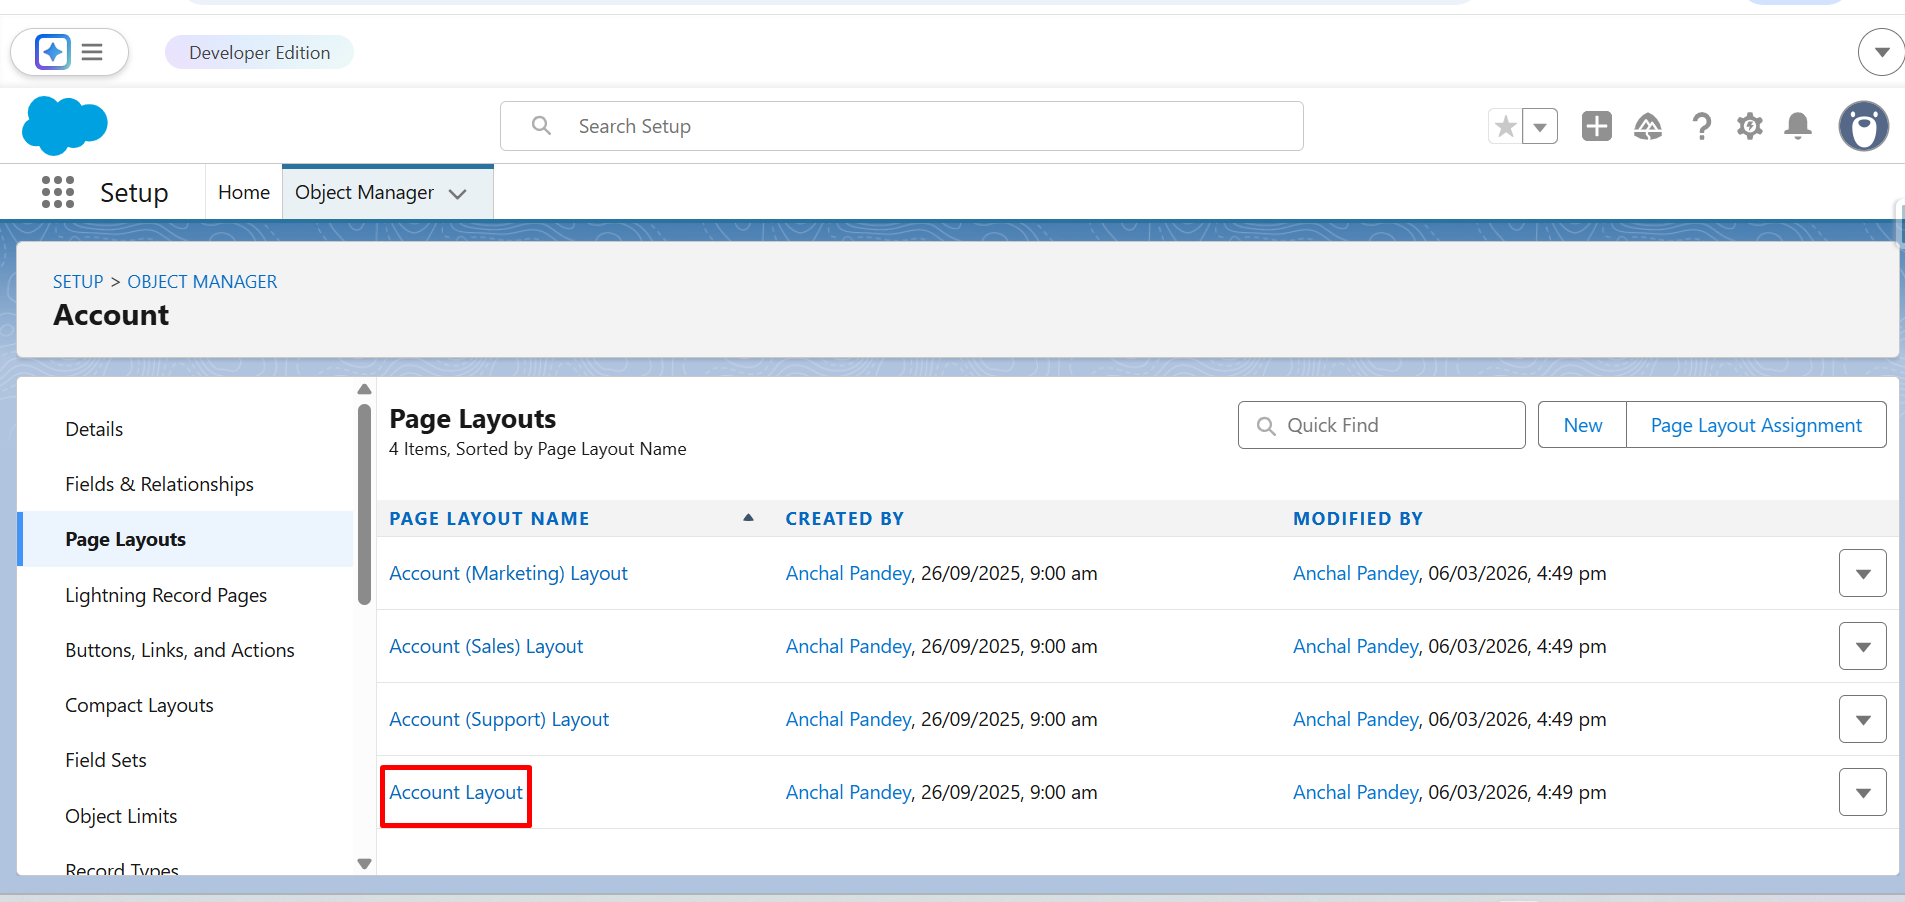
Task: Open Compact Layouts in the sidebar
Action: click(x=139, y=705)
